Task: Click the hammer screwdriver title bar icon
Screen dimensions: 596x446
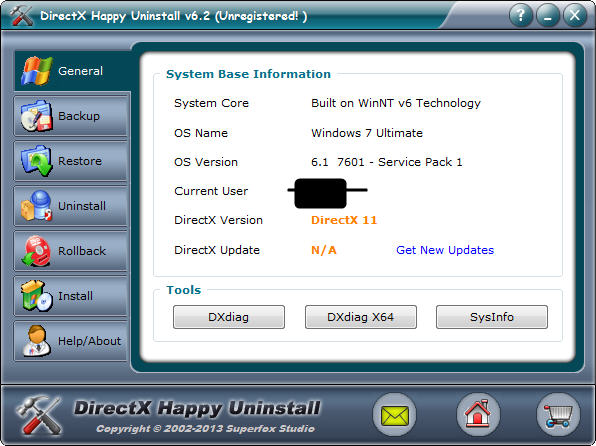Action: pos(21,15)
